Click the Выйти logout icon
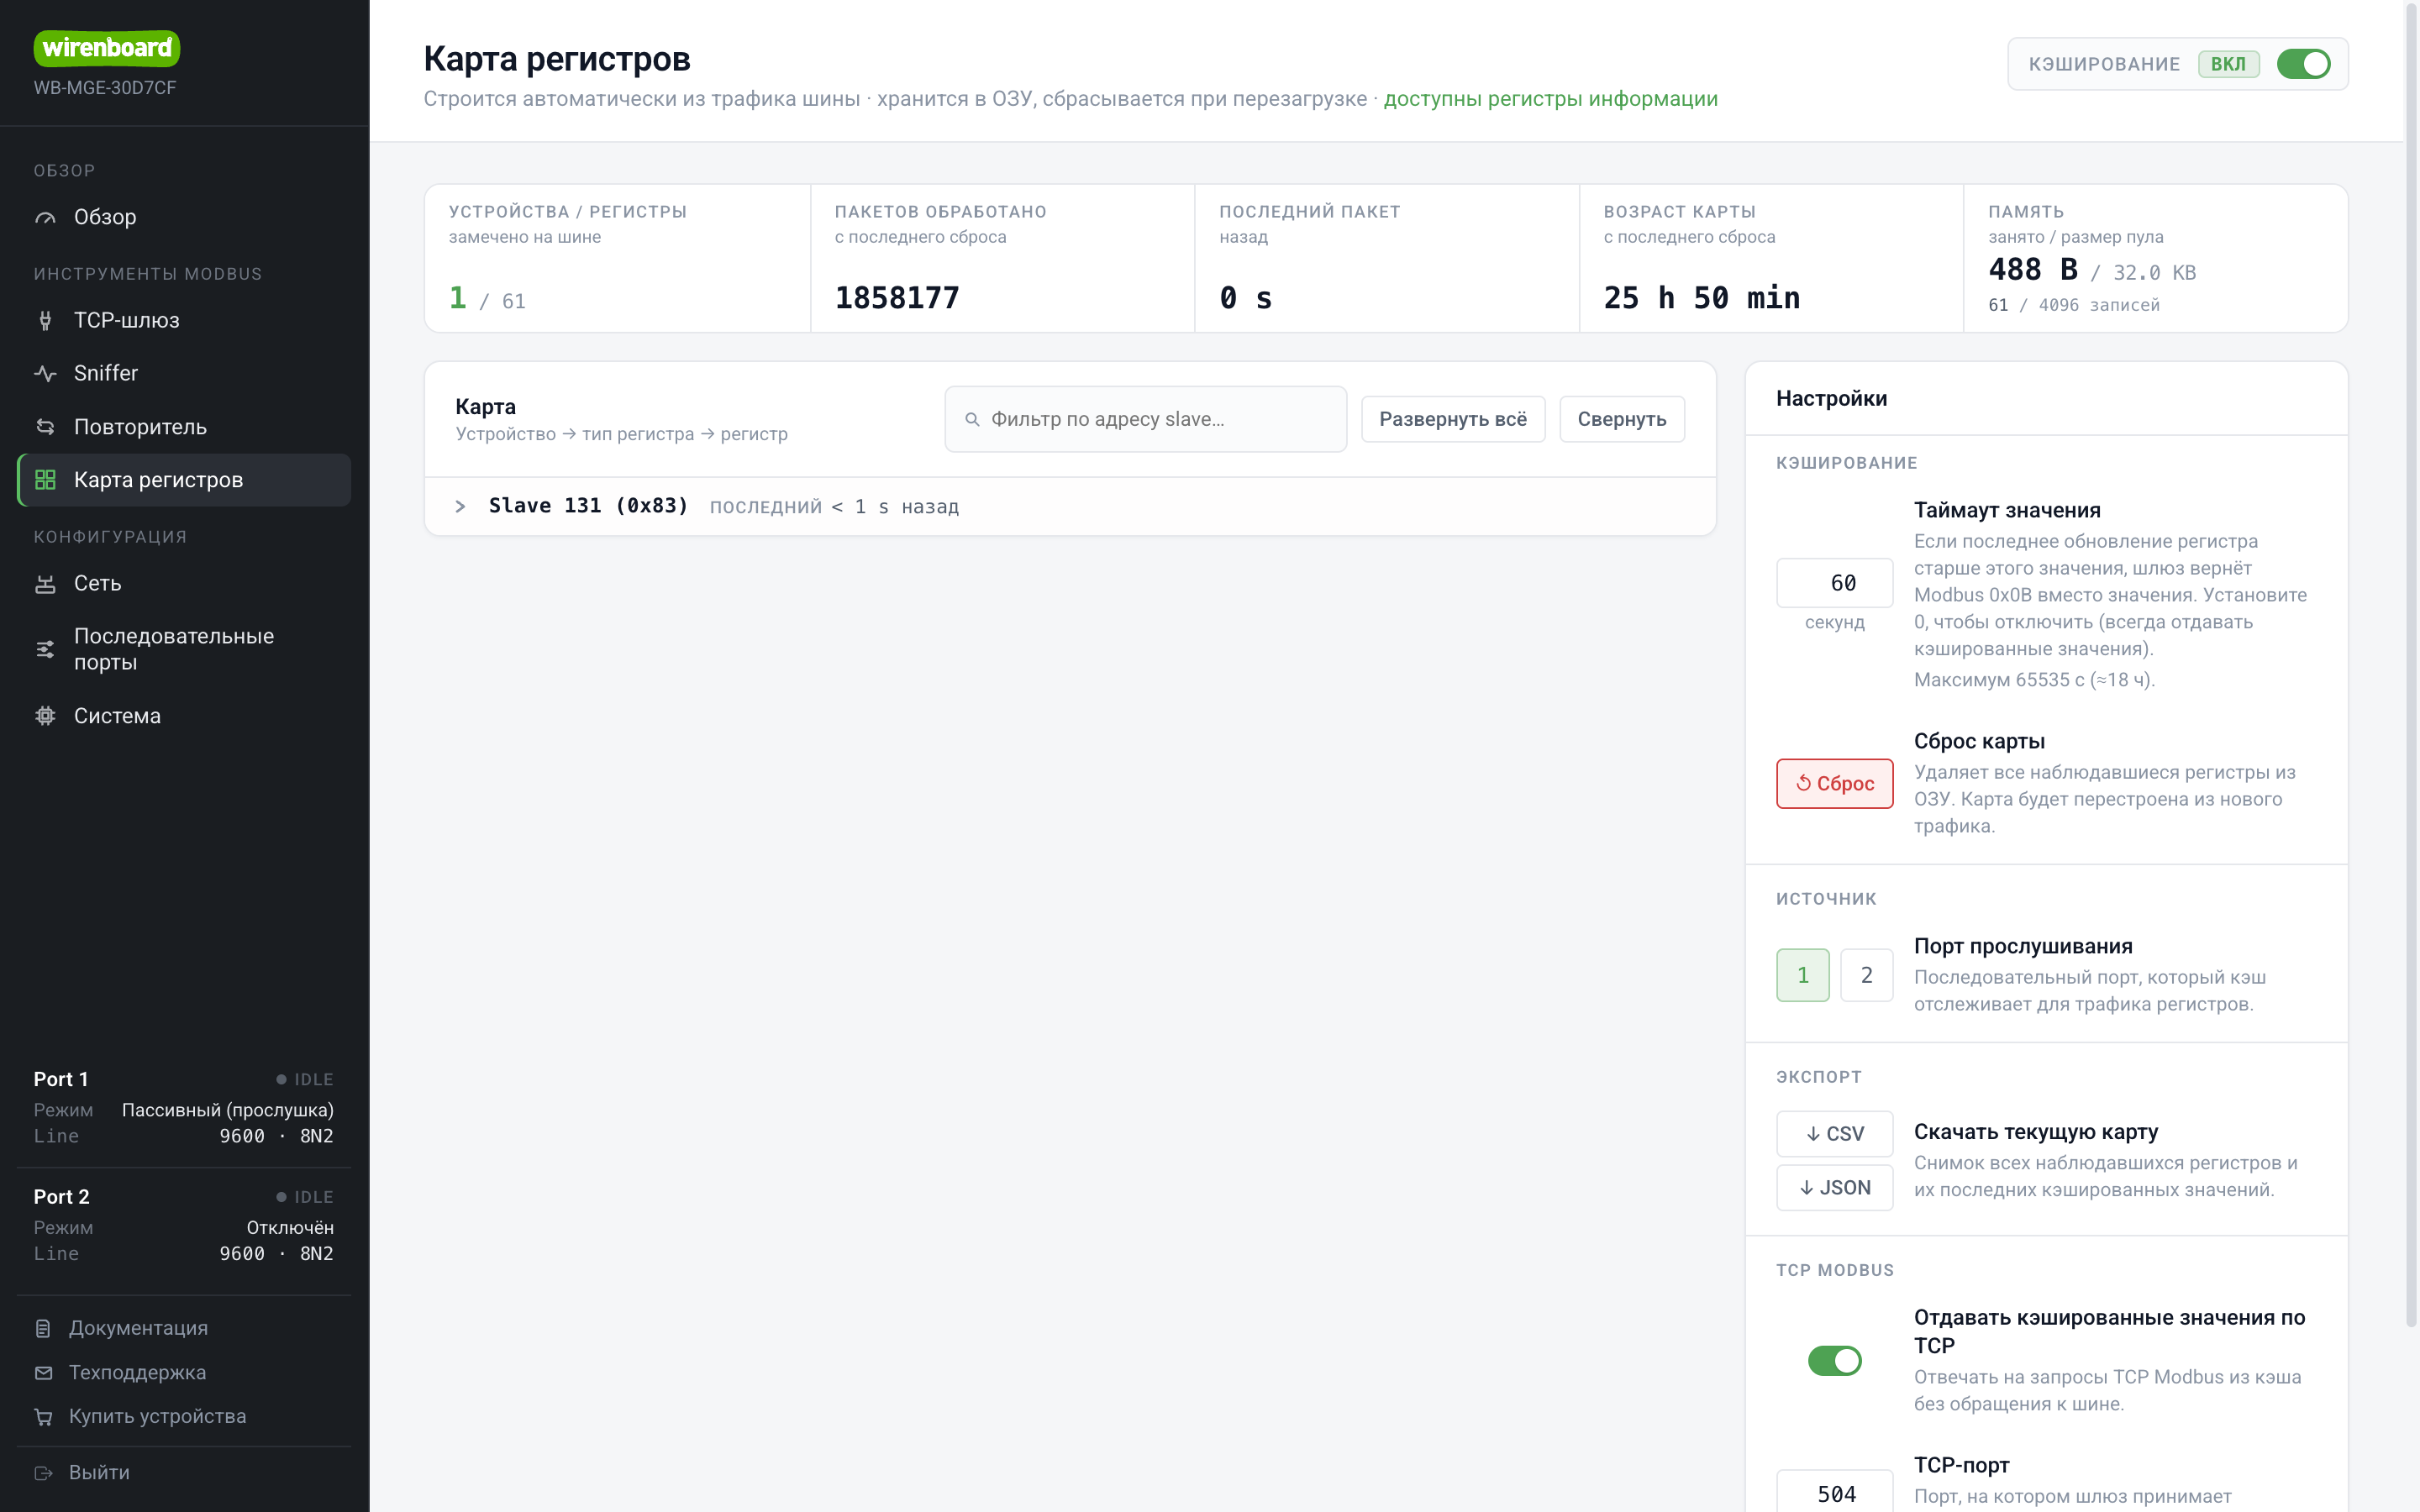 coord(43,1472)
